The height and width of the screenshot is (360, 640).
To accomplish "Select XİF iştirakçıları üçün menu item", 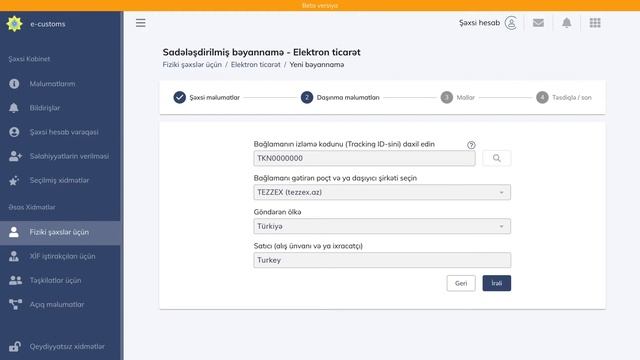I will (62, 256).
